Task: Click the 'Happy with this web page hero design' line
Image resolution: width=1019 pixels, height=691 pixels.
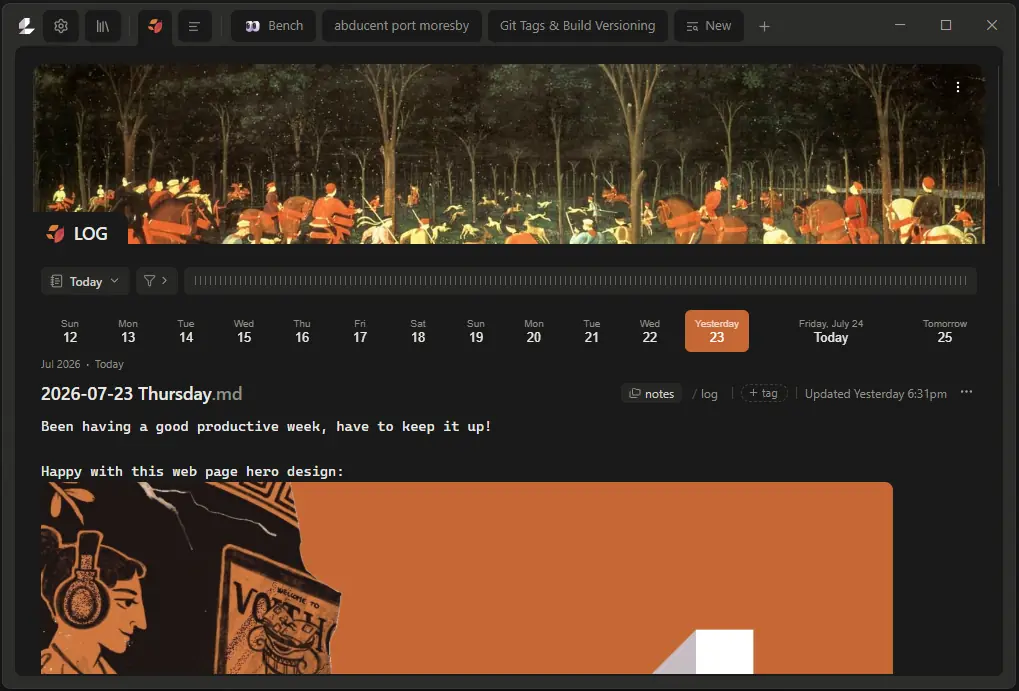Action: [192, 471]
